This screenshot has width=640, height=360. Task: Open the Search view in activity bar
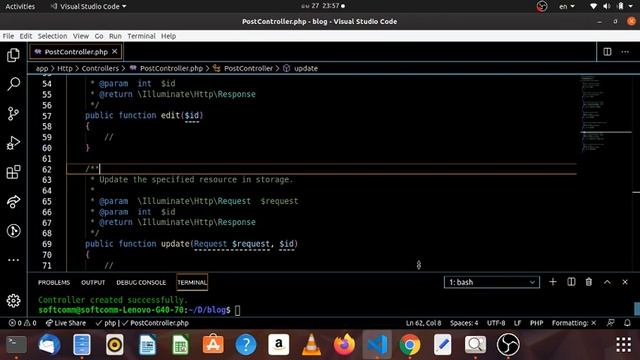click(x=13, y=84)
